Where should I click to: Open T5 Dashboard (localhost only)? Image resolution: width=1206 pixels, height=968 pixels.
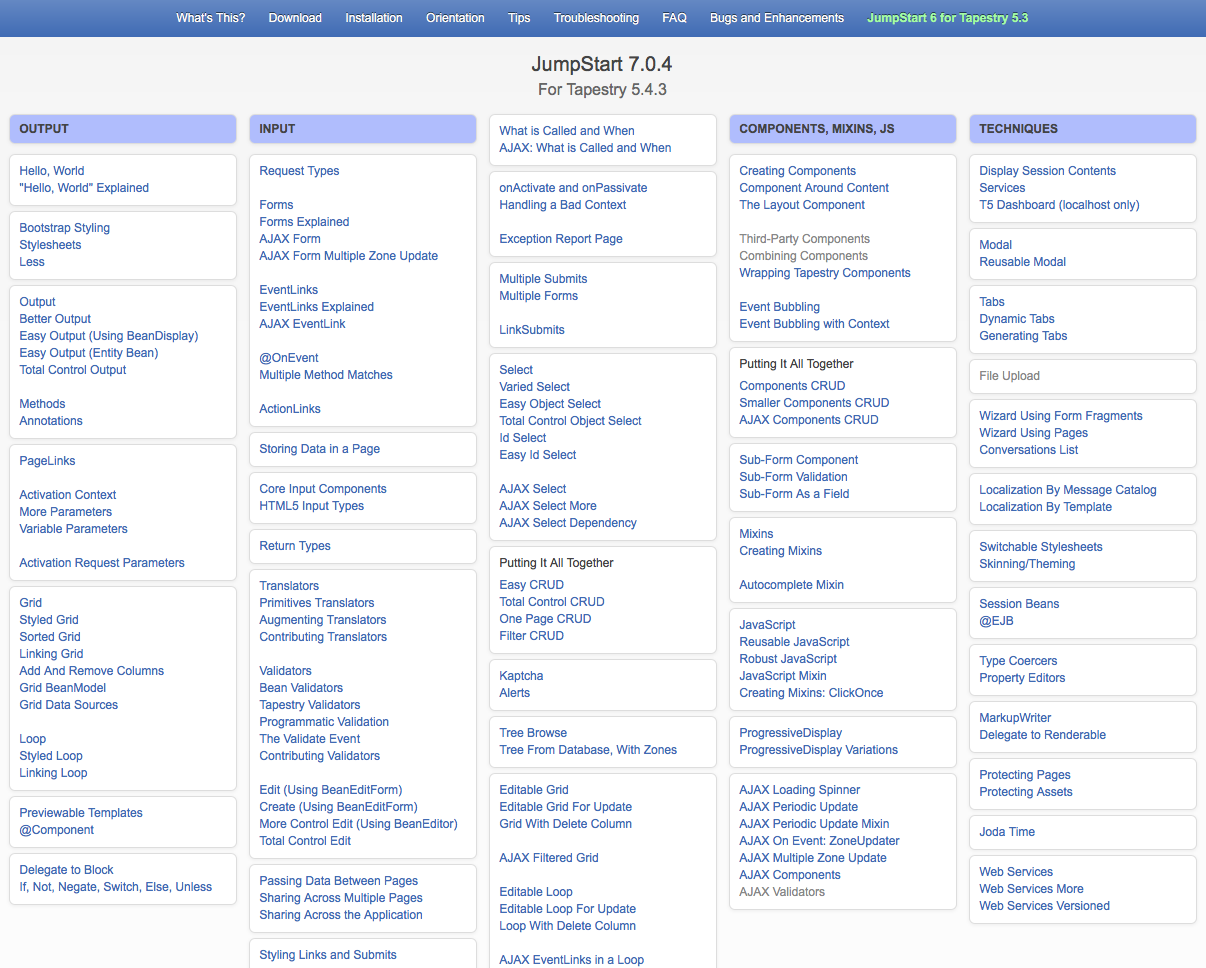pos(1059,205)
